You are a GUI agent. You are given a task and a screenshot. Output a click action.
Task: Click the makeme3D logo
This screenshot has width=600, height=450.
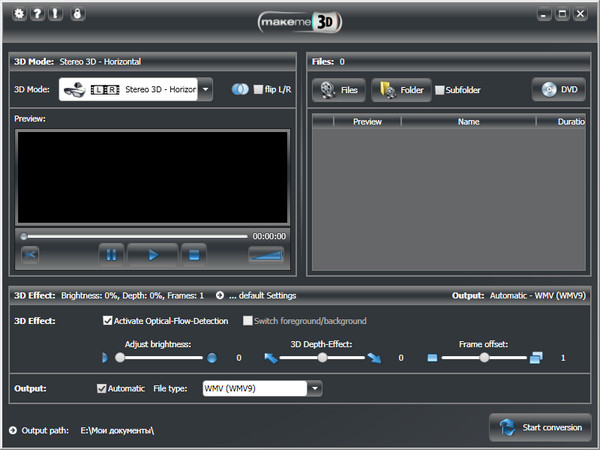click(x=300, y=22)
